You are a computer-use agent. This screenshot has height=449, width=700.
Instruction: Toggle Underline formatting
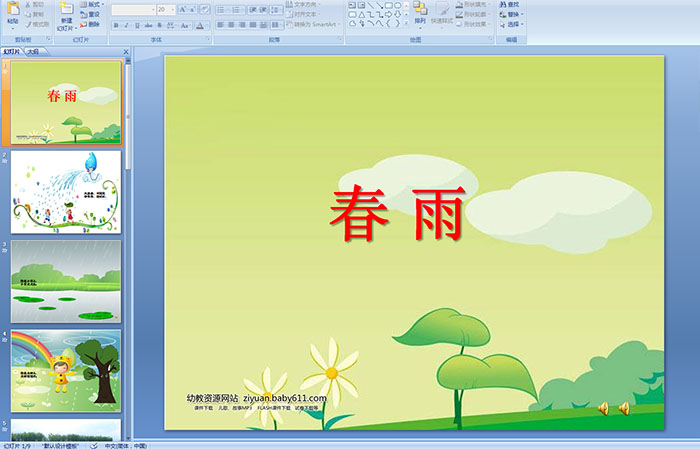pos(137,25)
